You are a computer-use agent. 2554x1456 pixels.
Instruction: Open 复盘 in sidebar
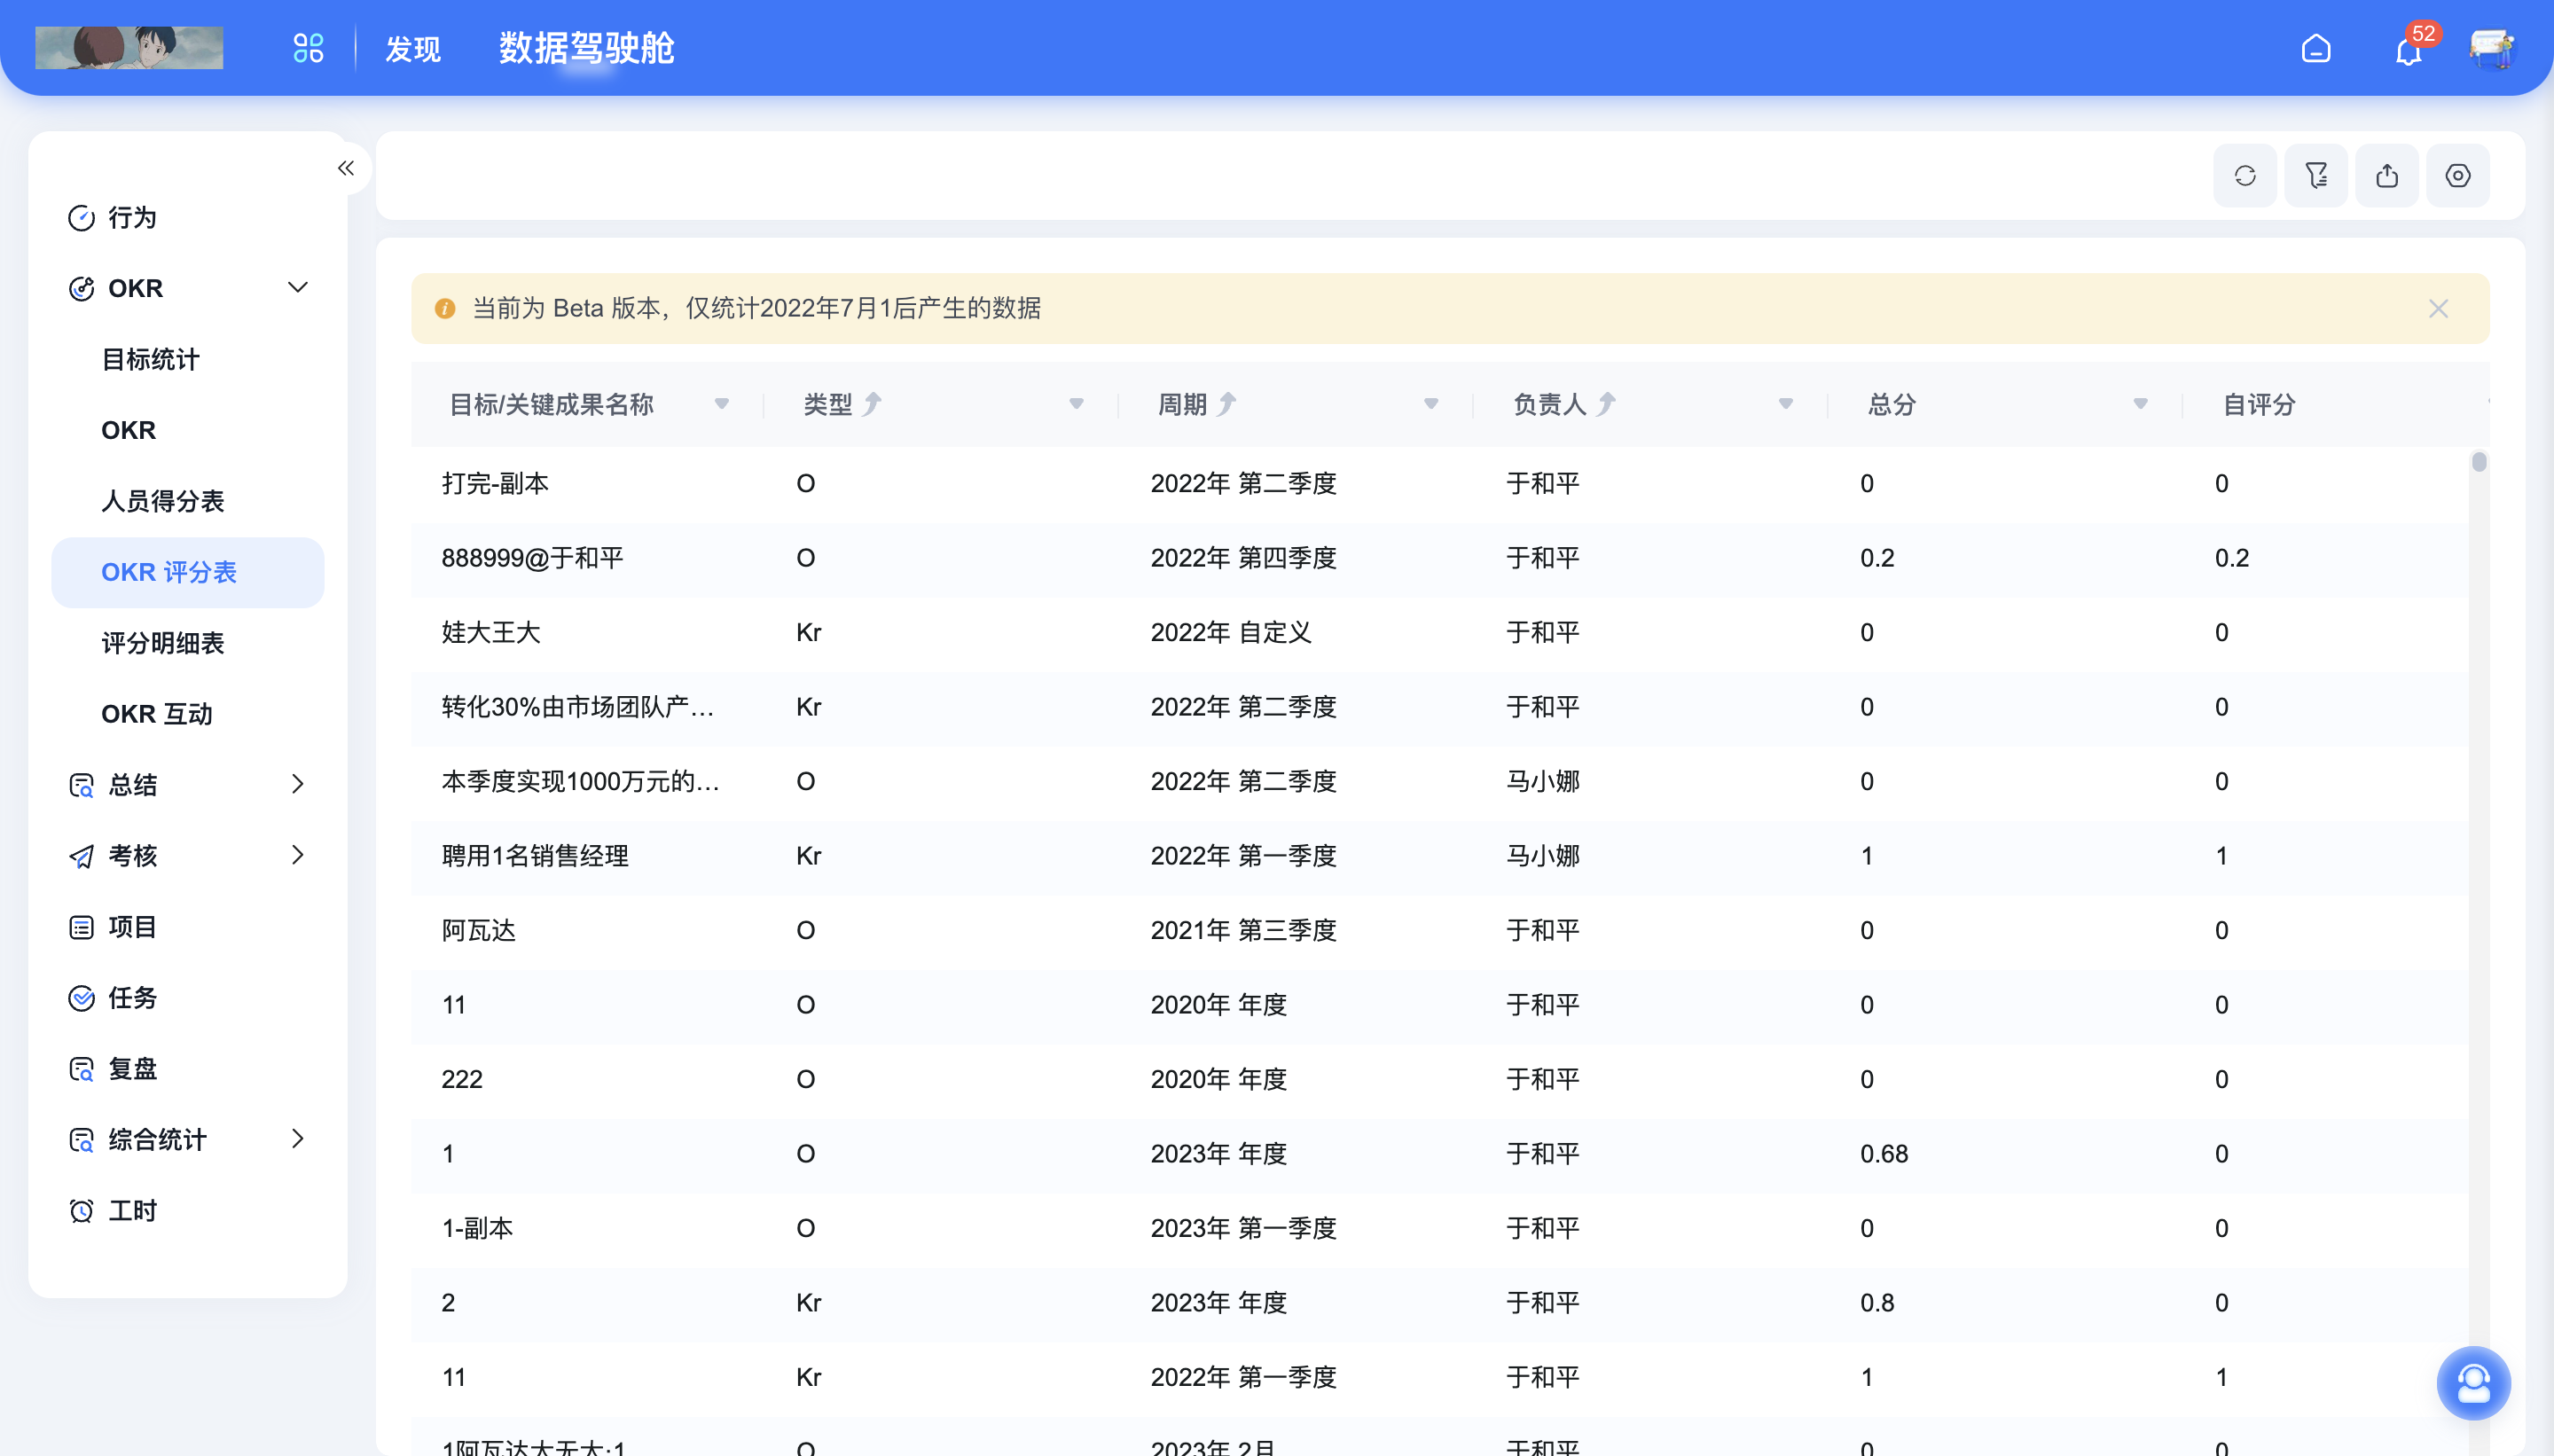tap(188, 1069)
